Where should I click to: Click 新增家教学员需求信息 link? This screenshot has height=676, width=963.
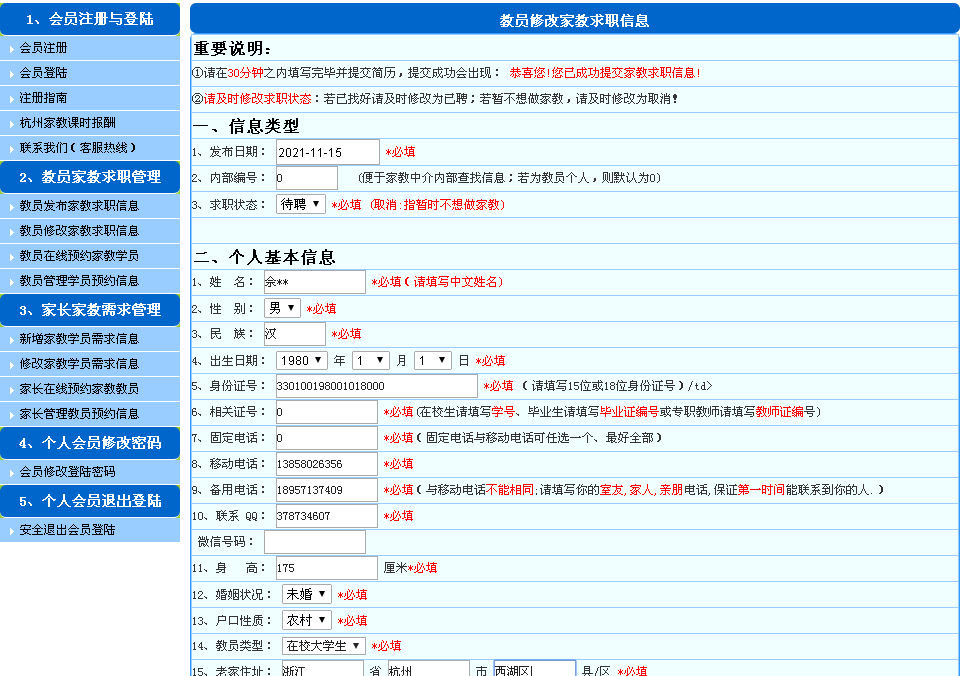79,339
